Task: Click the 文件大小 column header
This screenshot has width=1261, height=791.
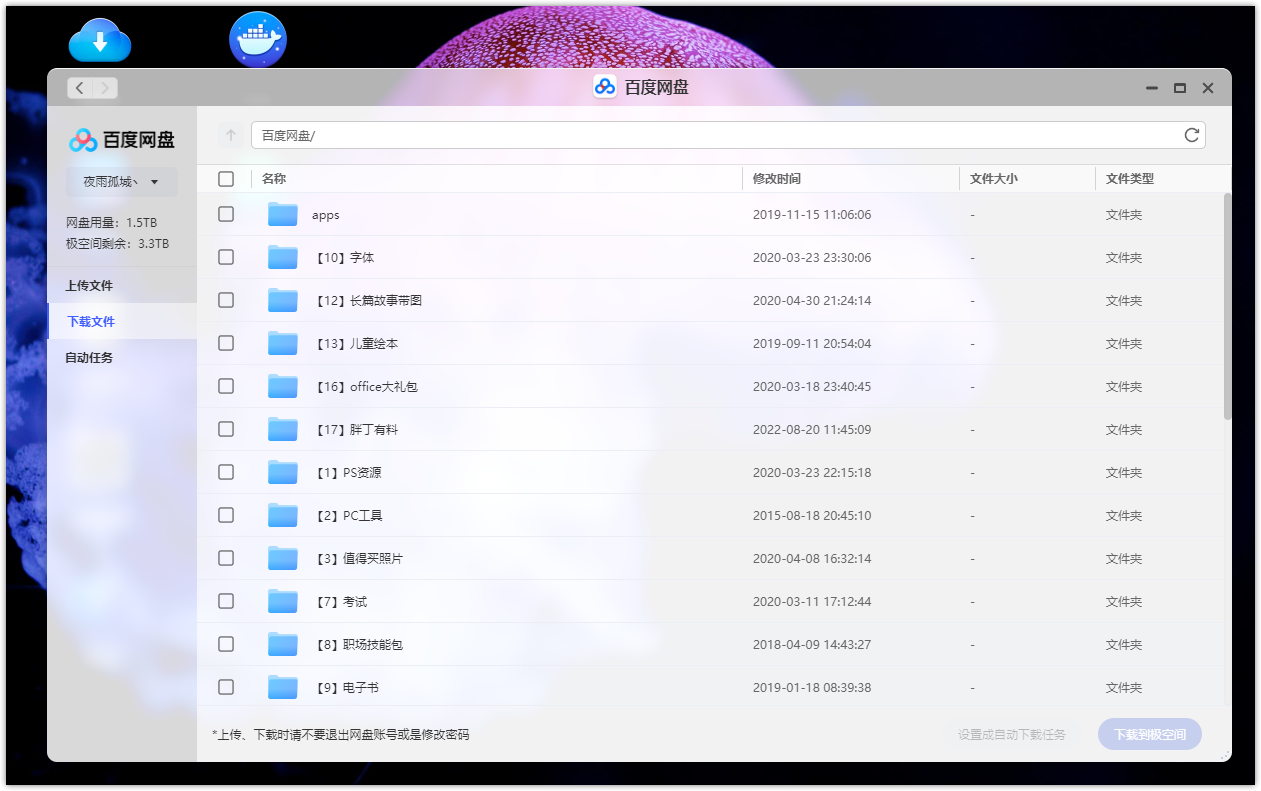Action: 994,179
